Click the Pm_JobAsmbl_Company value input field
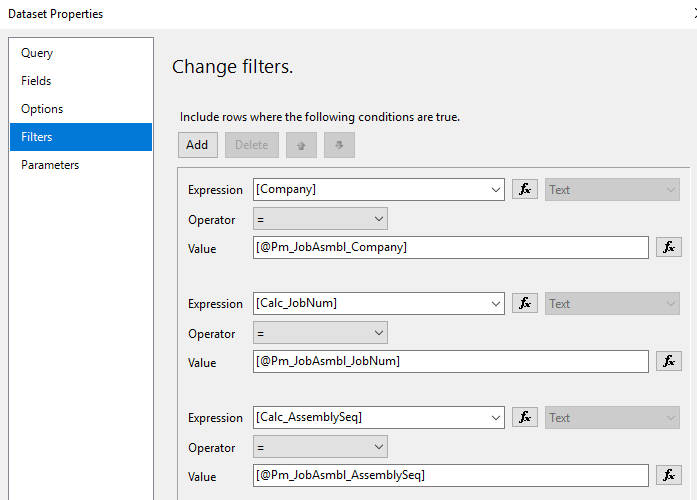Viewport: 697px width, 500px height. [451, 247]
